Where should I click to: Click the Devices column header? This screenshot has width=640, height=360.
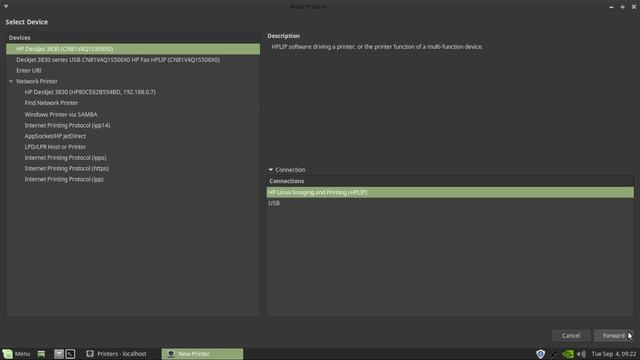[133, 38]
